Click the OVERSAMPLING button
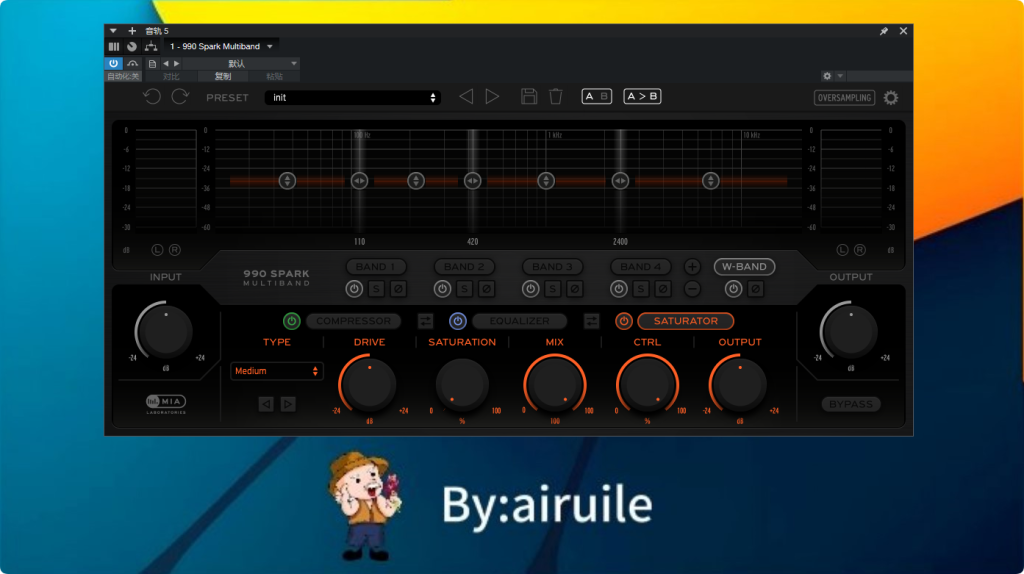1024x574 pixels. (844, 98)
